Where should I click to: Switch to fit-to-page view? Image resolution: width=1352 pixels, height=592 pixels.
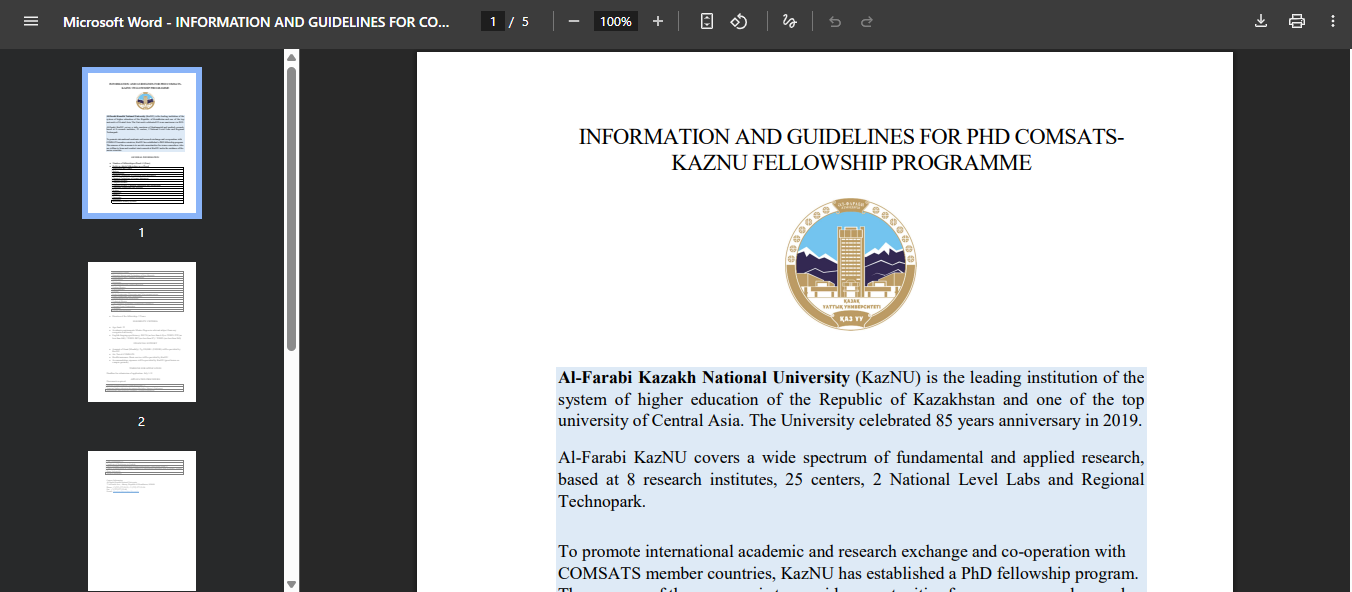click(x=706, y=20)
